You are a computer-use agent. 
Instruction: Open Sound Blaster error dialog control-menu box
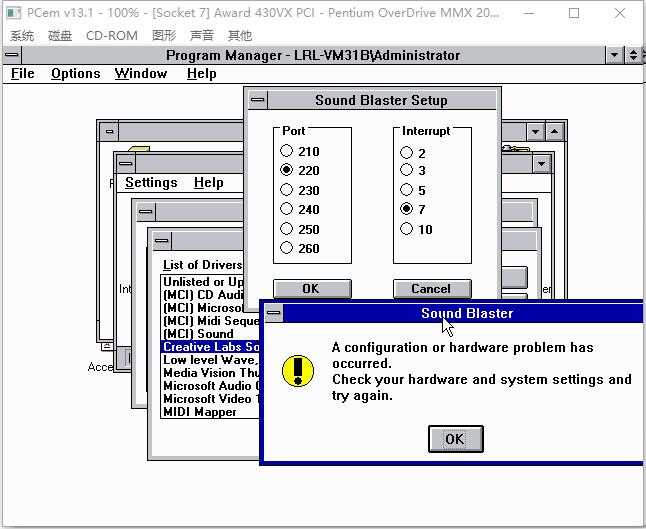tap(274, 313)
